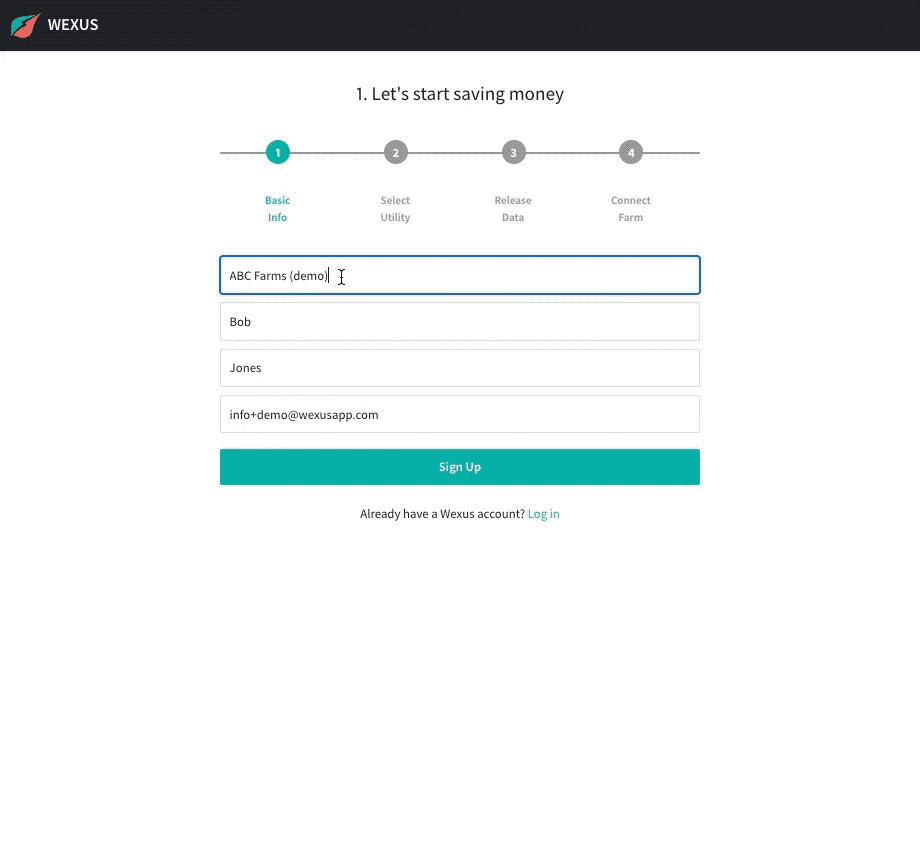Click the Basic Info step label
920x852 pixels.
[277, 209]
